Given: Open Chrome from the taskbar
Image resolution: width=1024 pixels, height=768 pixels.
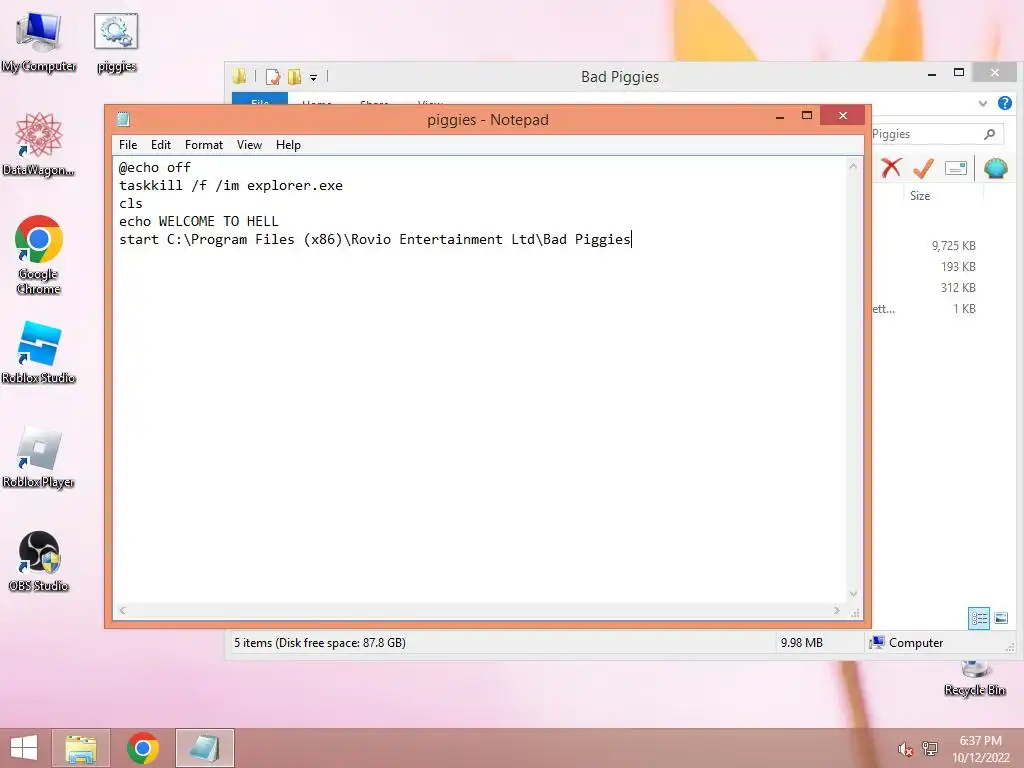Looking at the screenshot, I should pos(143,748).
